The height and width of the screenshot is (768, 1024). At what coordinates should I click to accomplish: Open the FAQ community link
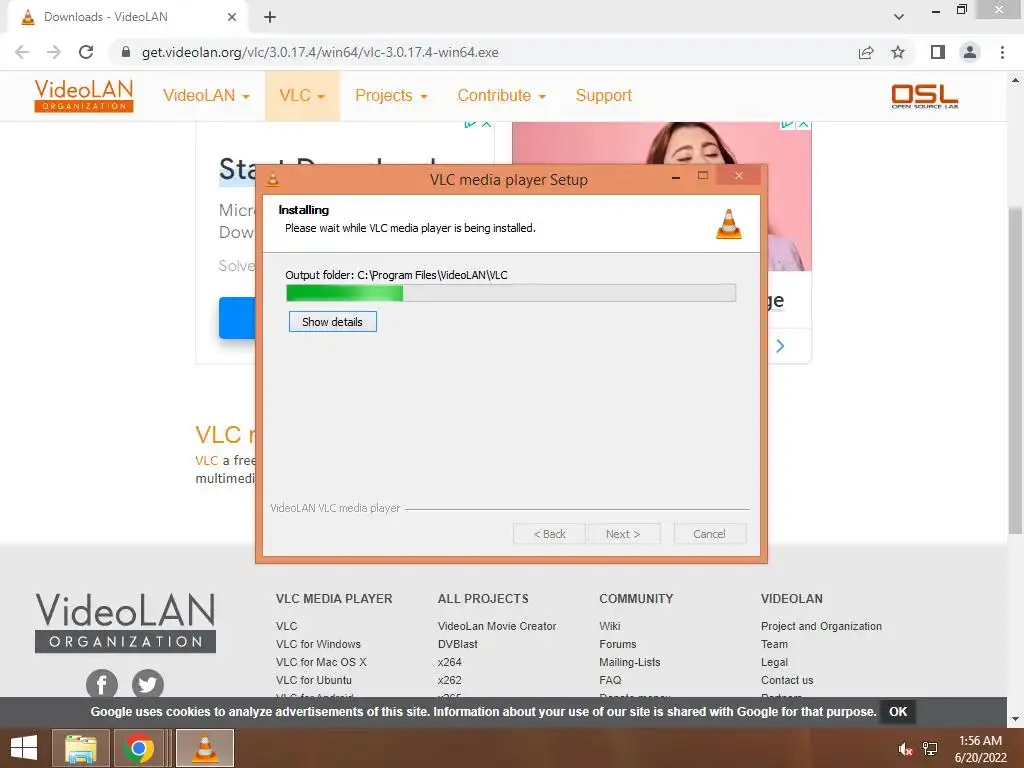click(610, 680)
